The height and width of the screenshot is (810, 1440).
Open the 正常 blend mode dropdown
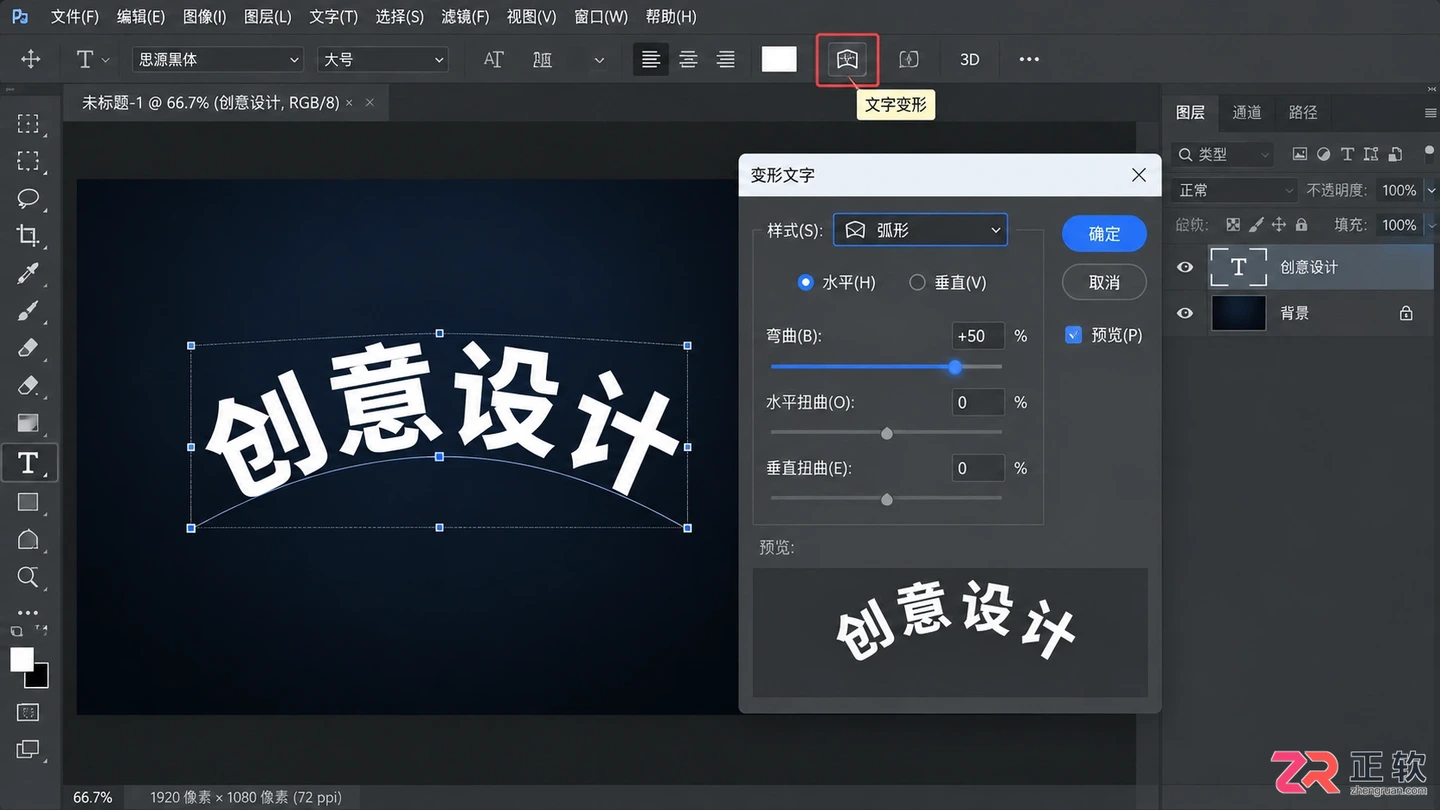1234,190
